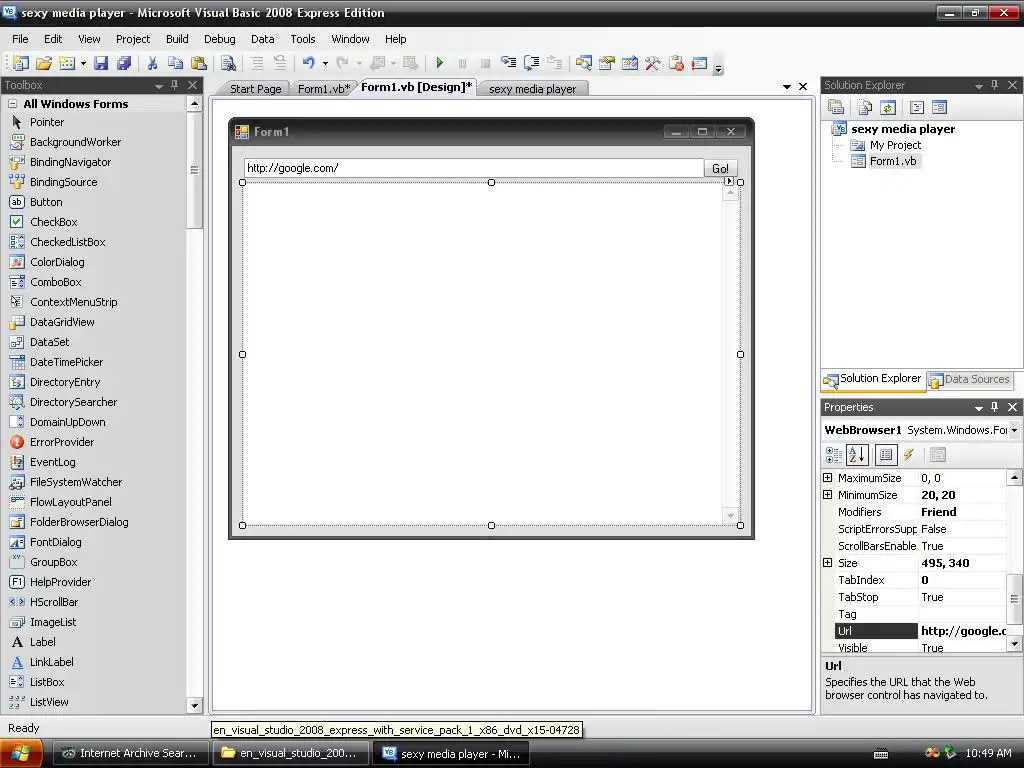Click Refresh icon in Solution Explorer
The image size is (1024, 768).
pyautogui.click(x=888, y=107)
